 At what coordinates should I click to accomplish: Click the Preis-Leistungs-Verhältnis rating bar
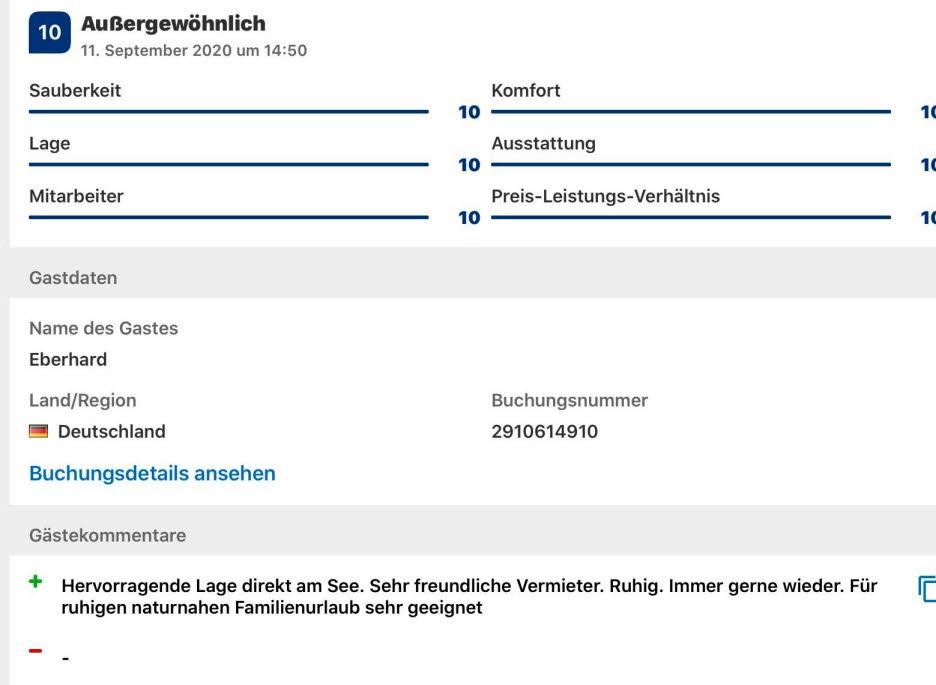tap(690, 217)
